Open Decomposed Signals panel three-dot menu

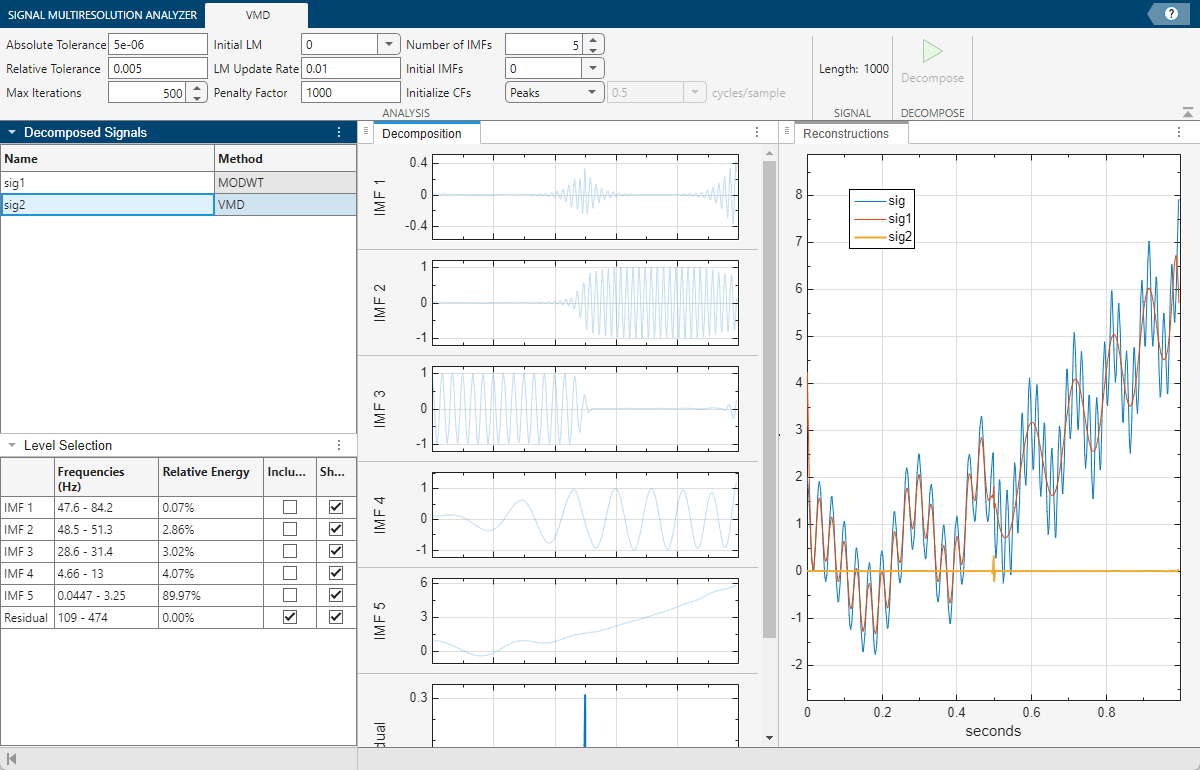click(x=339, y=133)
